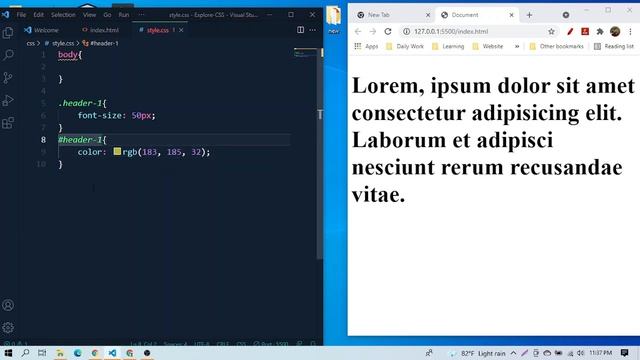Viewport: 640px width, 360px height.
Task: Open the Edit menu in VS Code
Action: coord(38,15)
